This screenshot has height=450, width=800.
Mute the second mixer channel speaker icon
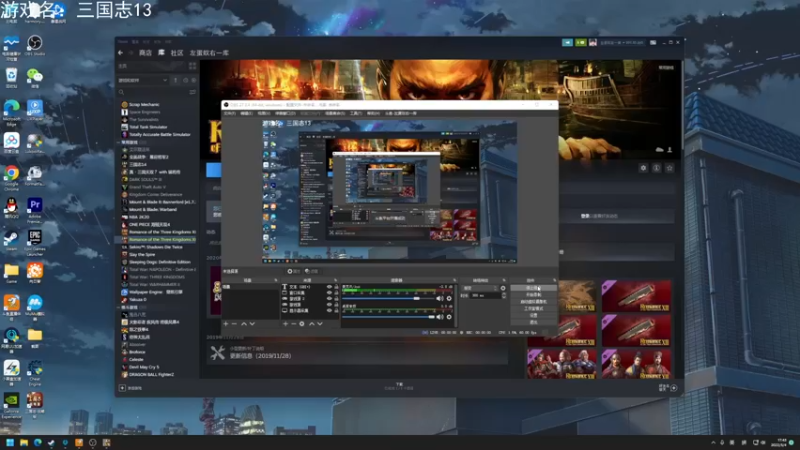[x=440, y=317]
